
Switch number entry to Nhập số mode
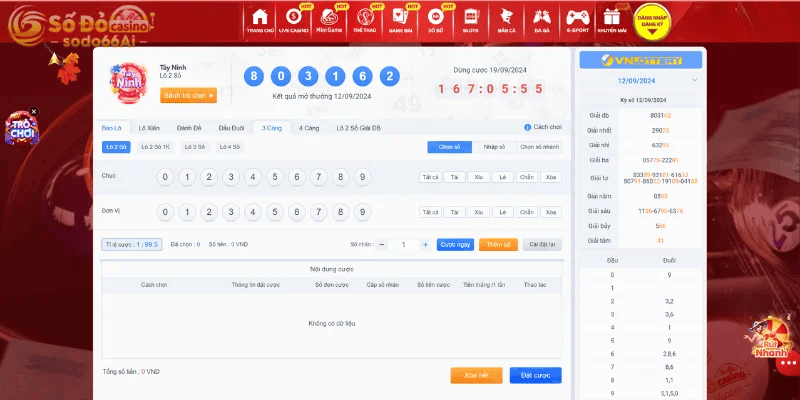click(x=494, y=147)
